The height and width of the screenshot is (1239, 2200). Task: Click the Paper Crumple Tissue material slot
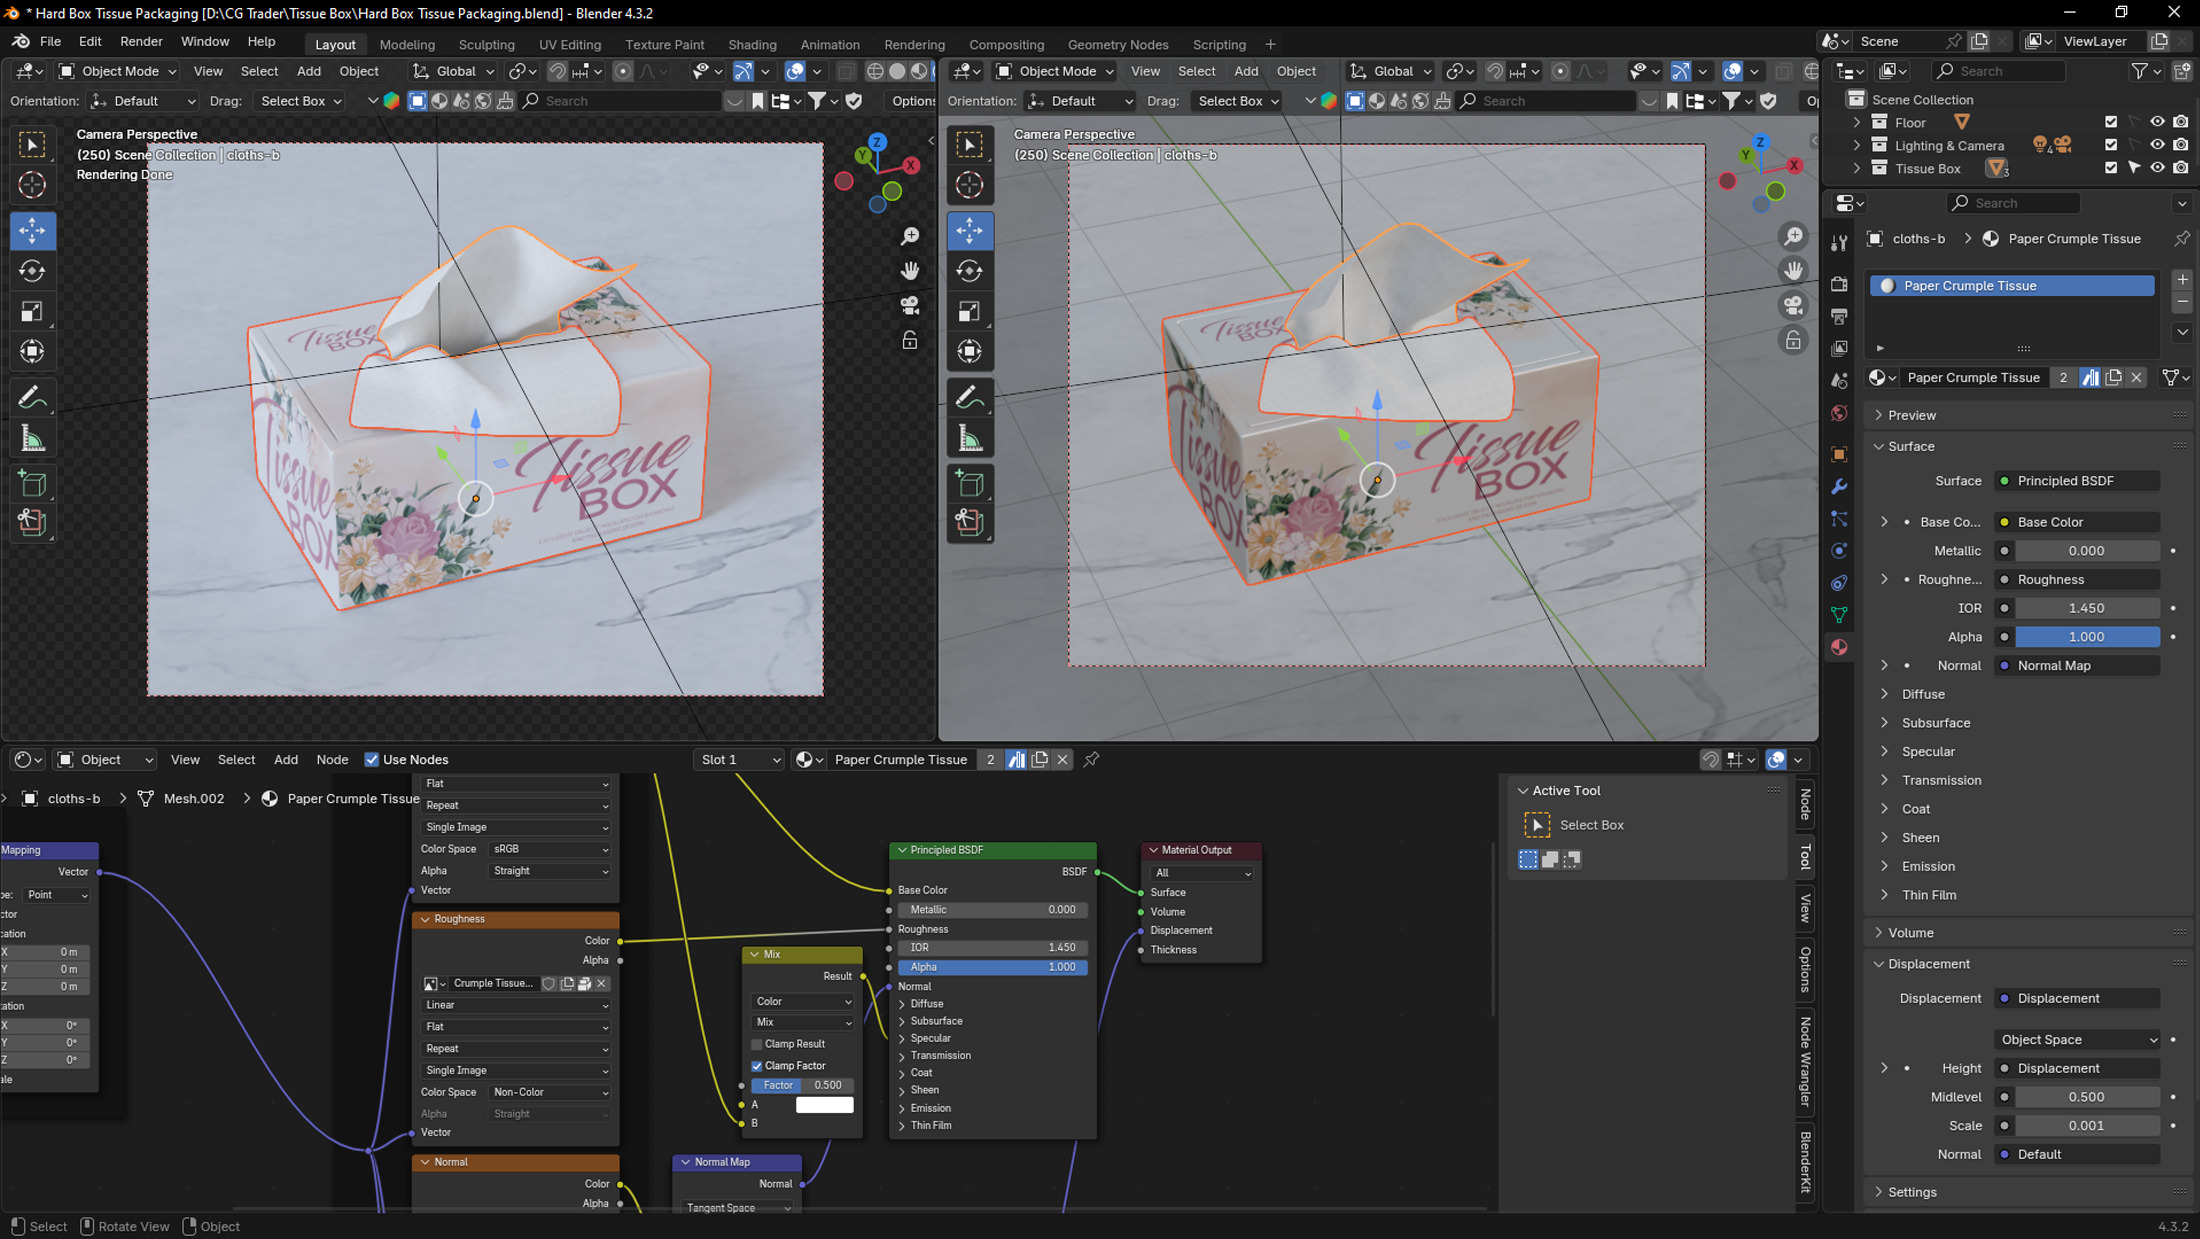(x=2012, y=286)
